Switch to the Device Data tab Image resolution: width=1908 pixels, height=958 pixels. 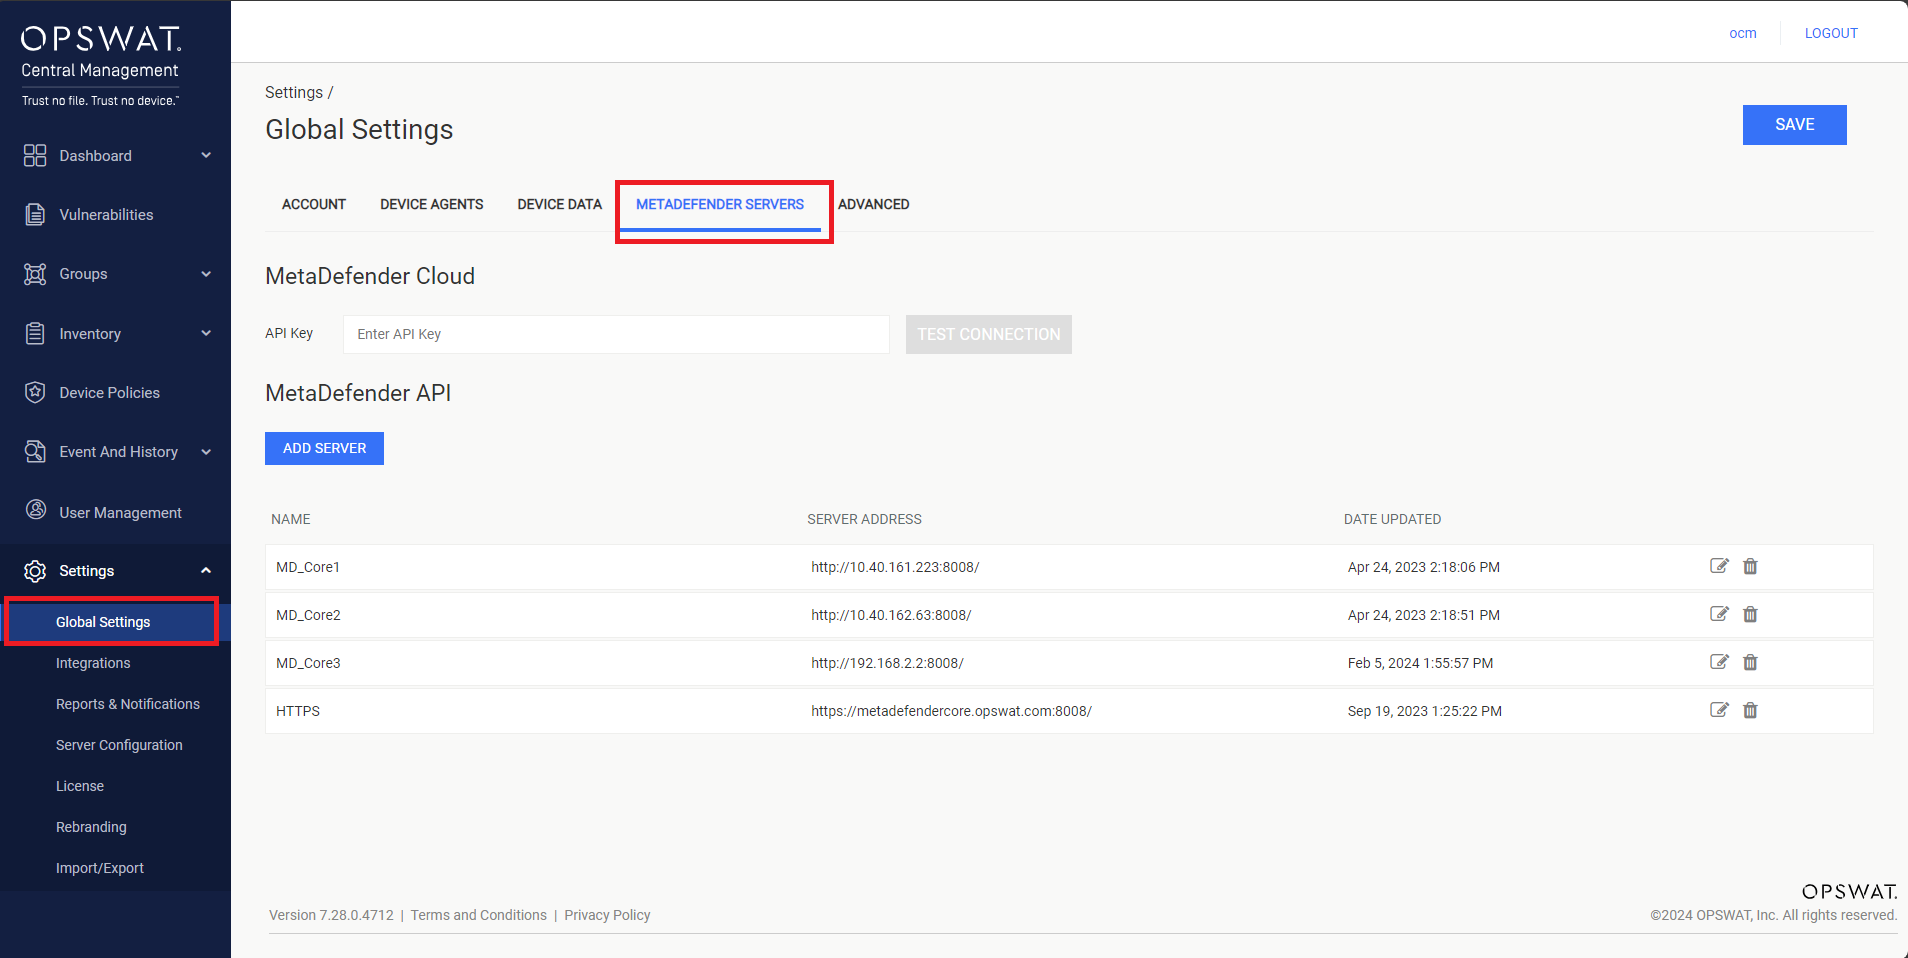pos(560,204)
